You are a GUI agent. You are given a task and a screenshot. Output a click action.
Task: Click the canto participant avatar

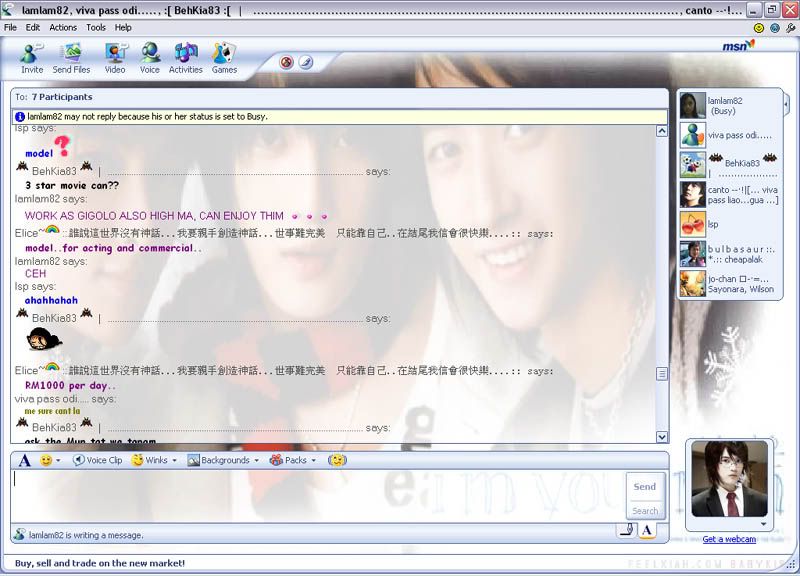tap(692, 194)
